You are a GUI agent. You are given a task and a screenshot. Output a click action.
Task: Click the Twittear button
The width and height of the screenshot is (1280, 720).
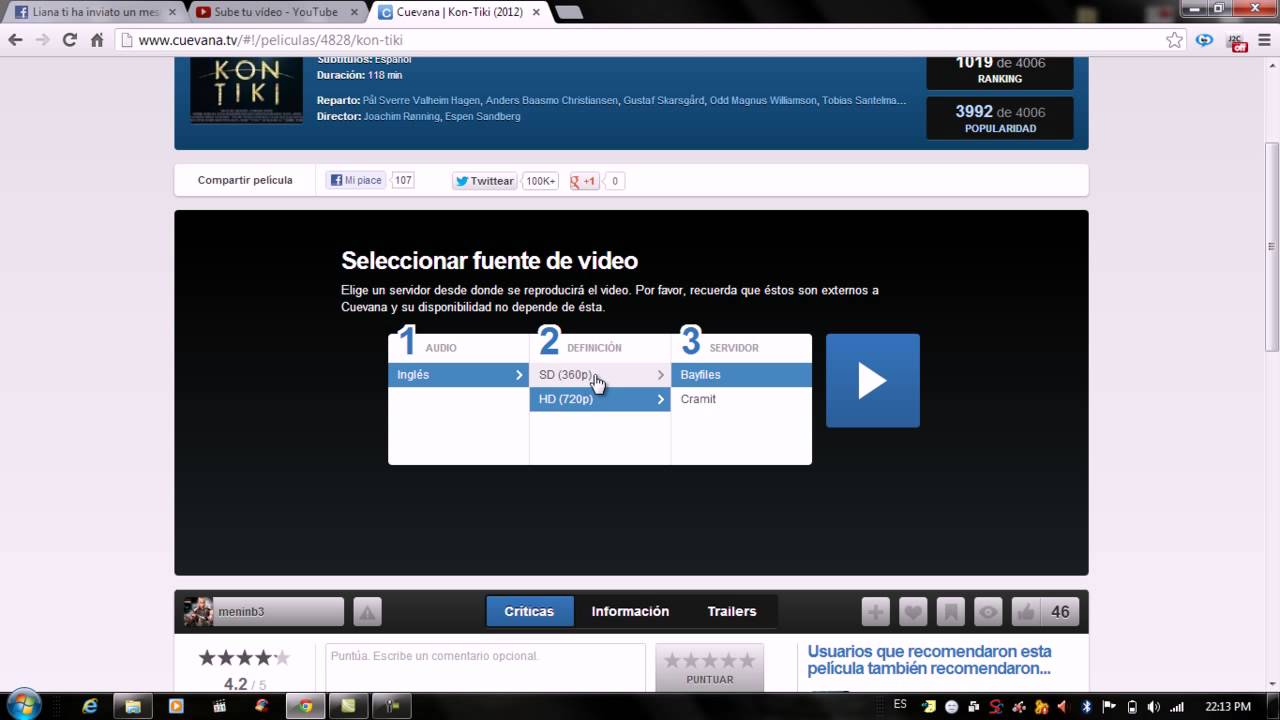484,181
